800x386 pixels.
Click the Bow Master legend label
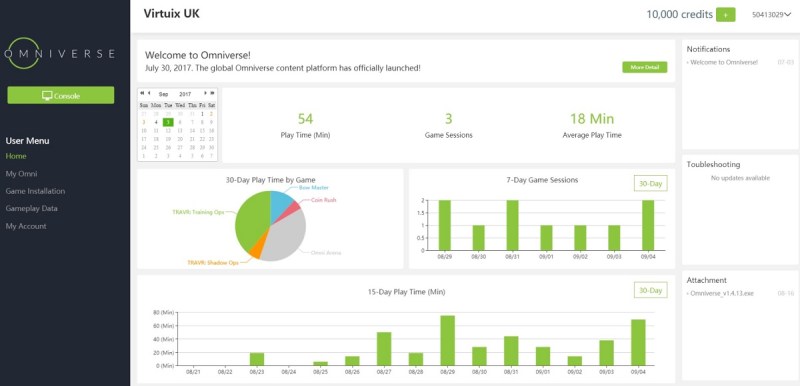314,188
